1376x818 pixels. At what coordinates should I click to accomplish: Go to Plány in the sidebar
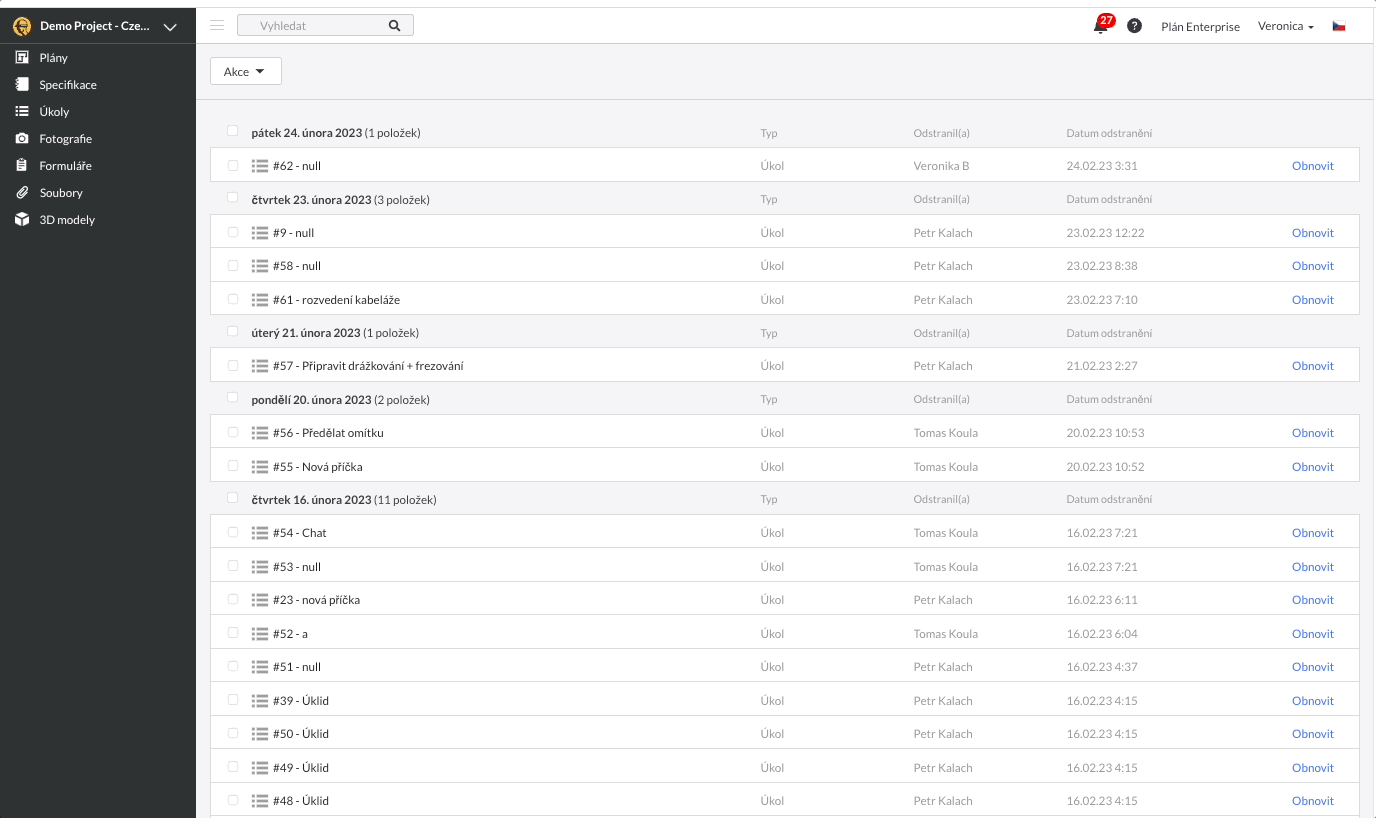click(54, 58)
